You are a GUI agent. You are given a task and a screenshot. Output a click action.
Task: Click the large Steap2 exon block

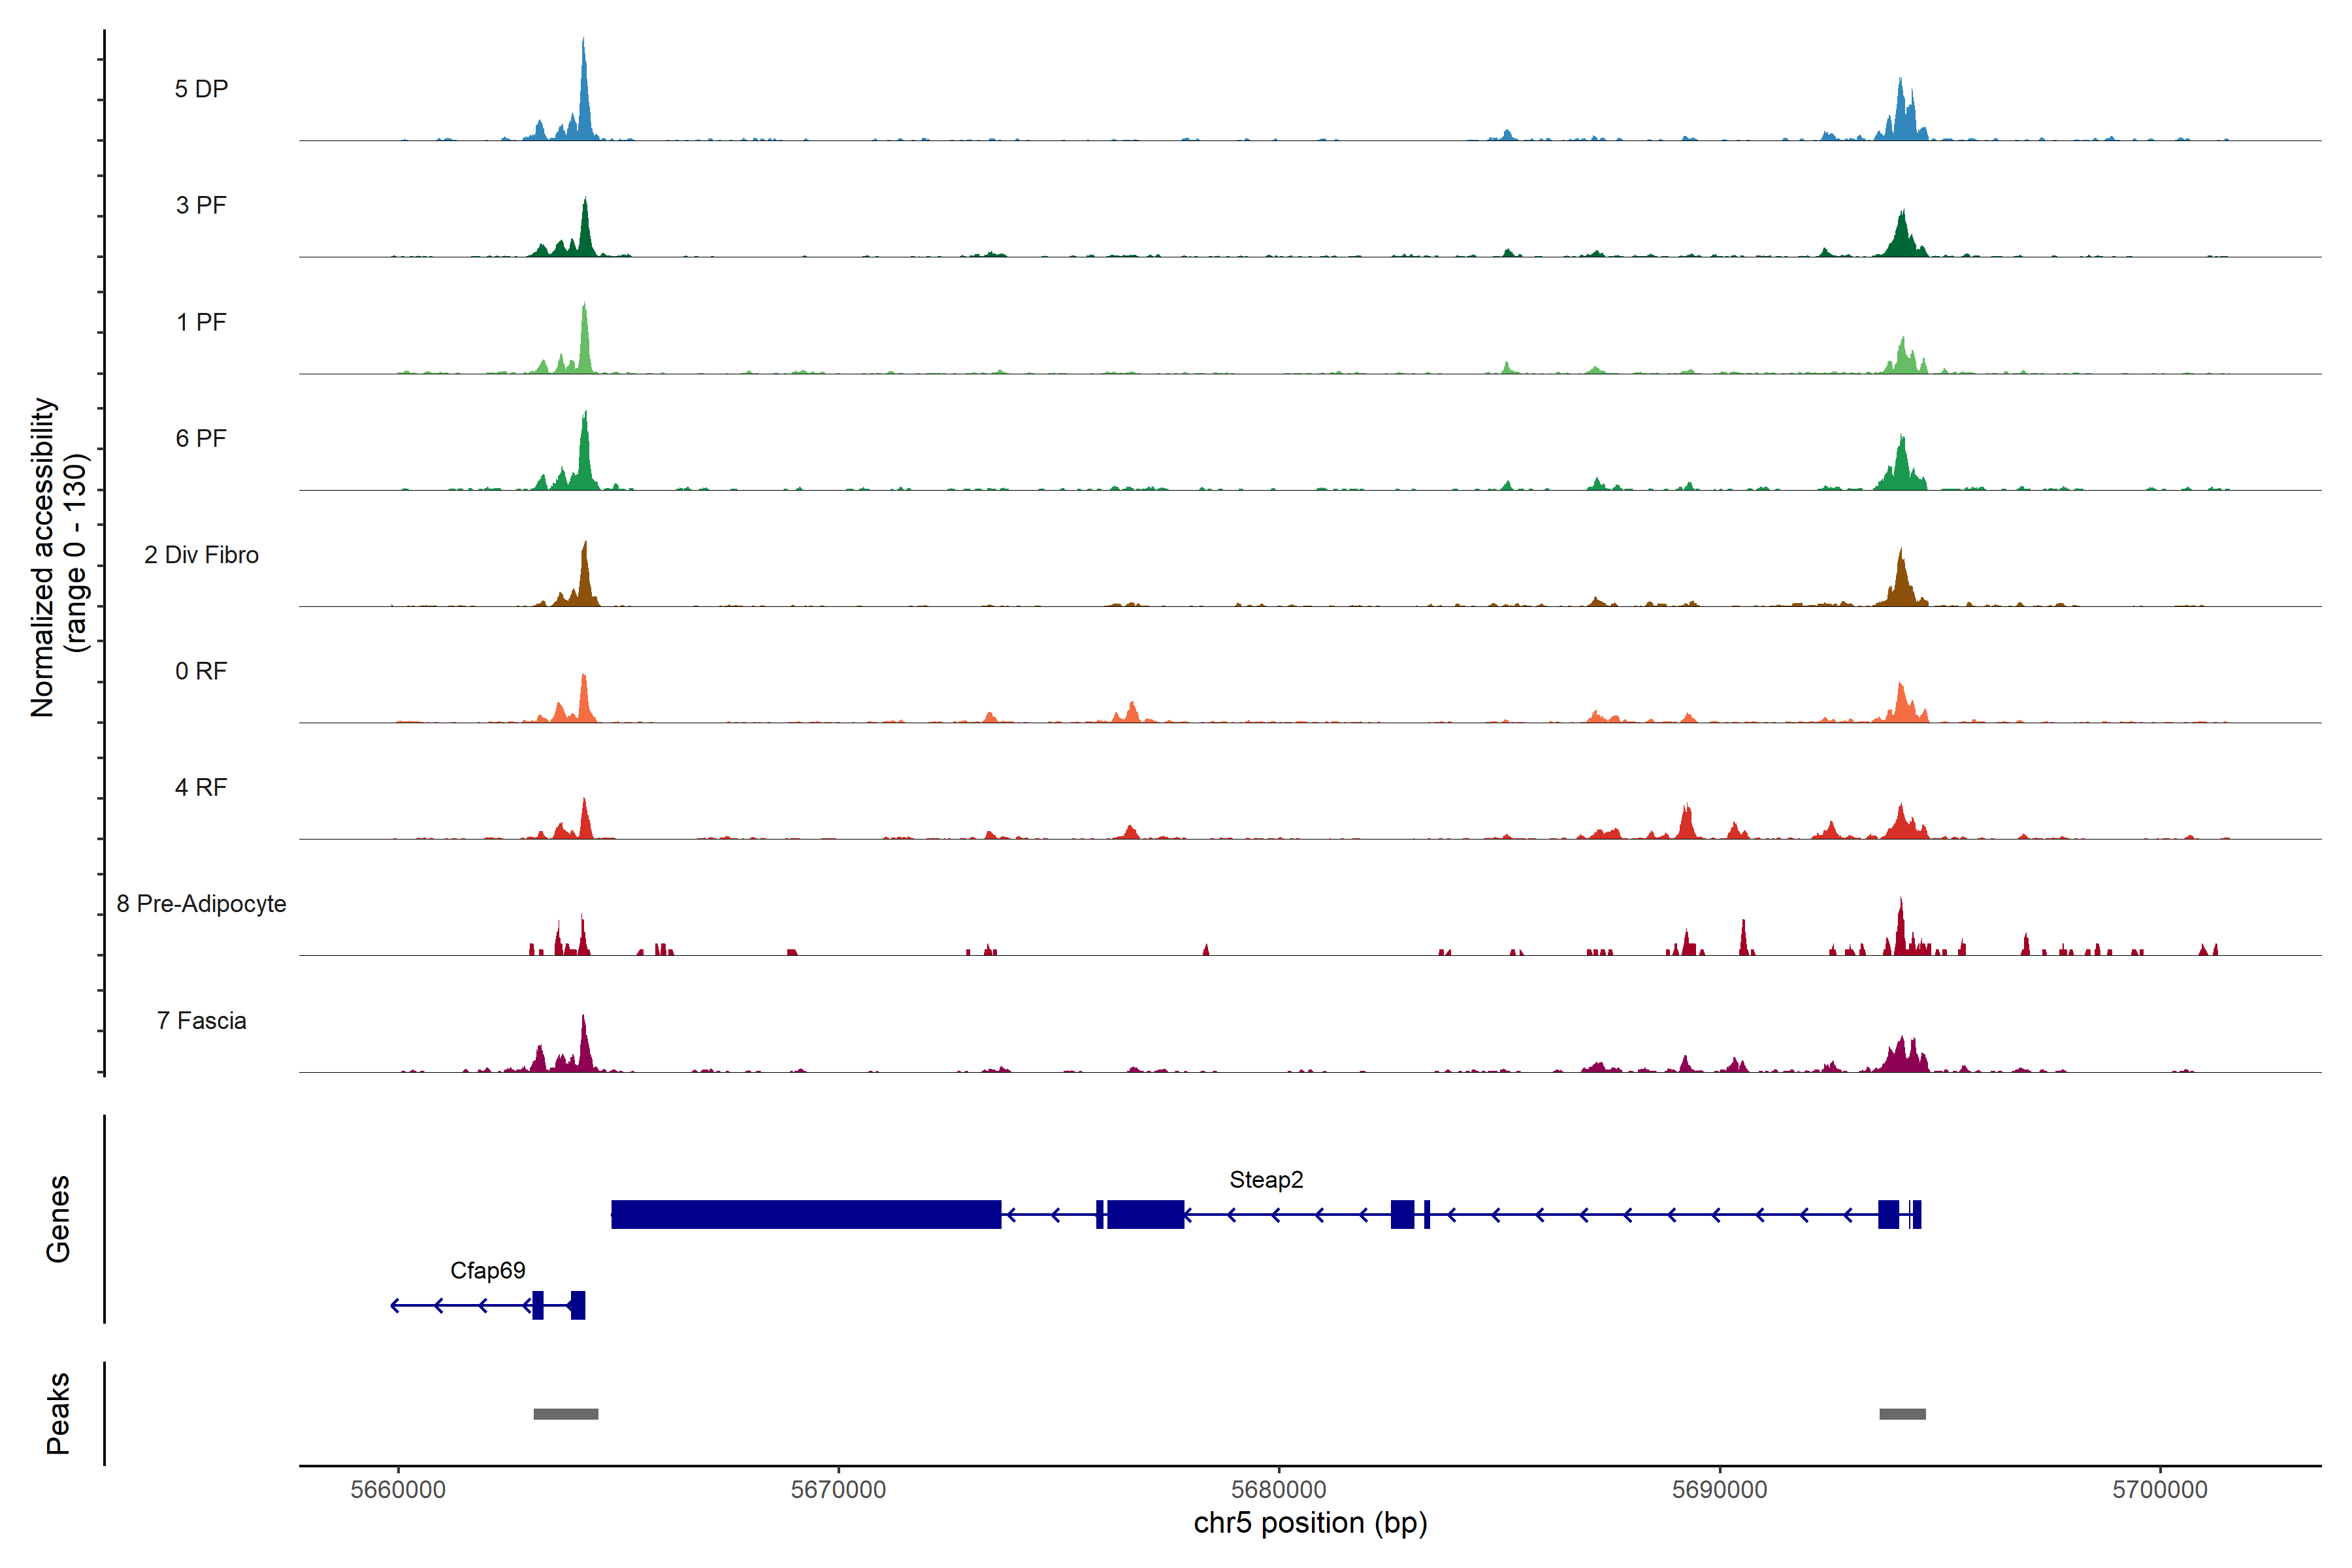point(806,1214)
